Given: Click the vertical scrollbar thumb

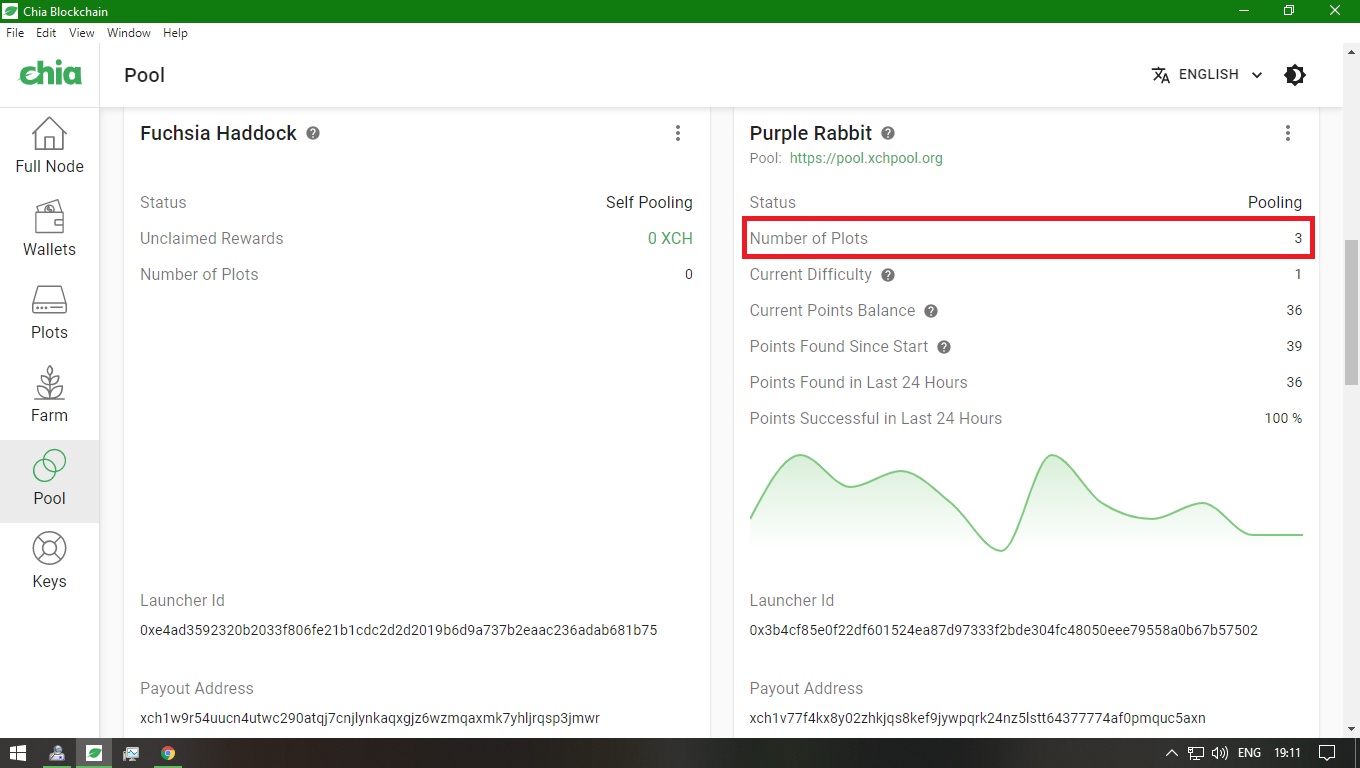Looking at the screenshot, I should pyautogui.click(x=1351, y=312).
